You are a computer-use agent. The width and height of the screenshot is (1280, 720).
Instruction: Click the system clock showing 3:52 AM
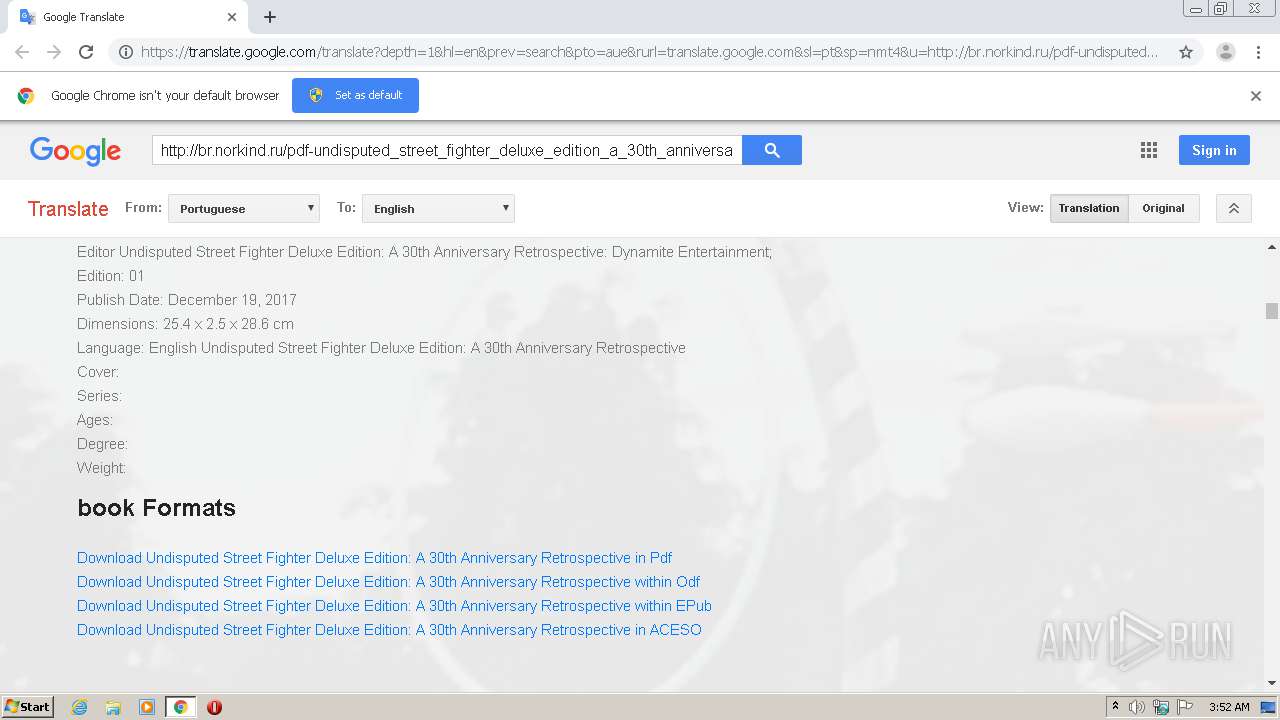1229,707
